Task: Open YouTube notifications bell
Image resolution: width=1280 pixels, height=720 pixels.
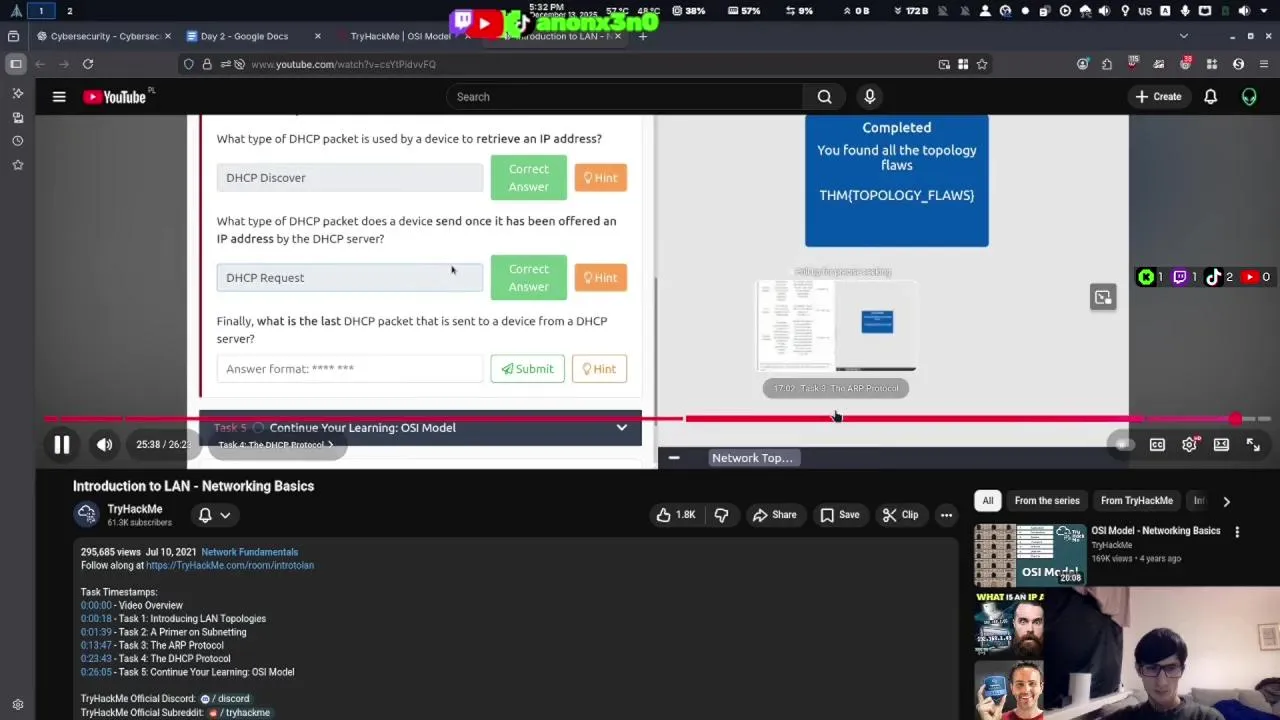Action: click(x=1210, y=97)
